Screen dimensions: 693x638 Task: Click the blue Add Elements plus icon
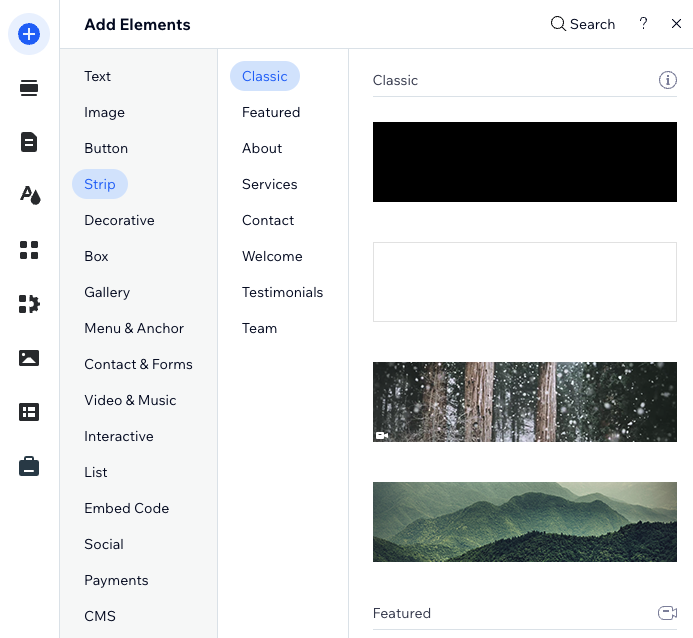[29, 34]
